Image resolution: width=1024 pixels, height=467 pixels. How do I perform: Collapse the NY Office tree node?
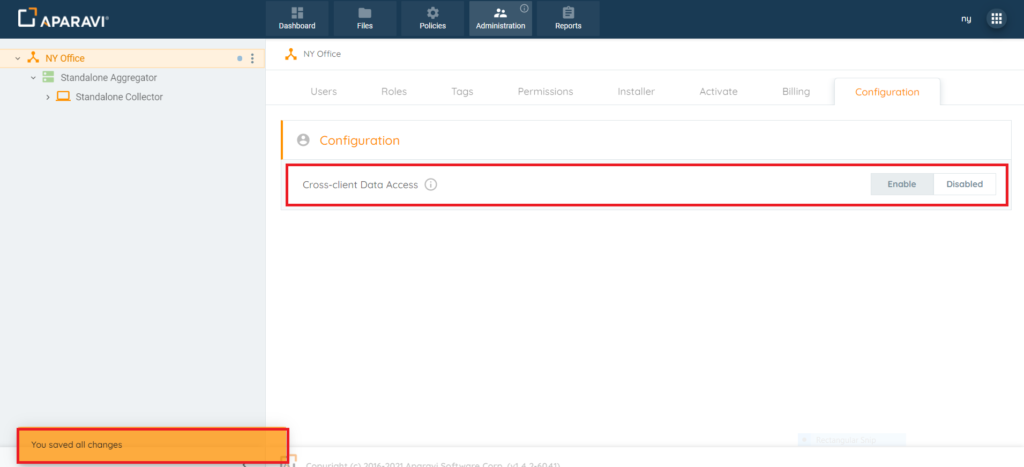pyautogui.click(x=18, y=58)
